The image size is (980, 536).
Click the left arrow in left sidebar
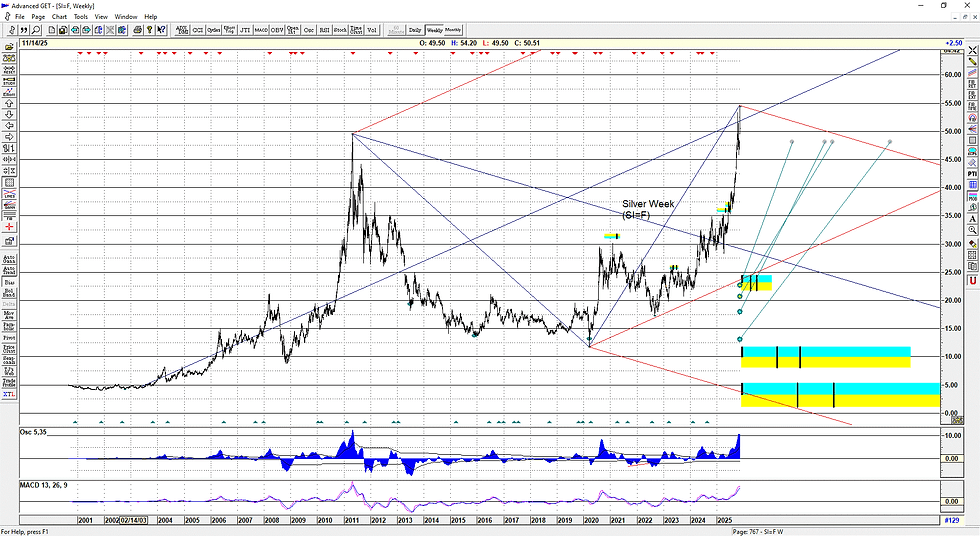pyautogui.click(x=9, y=126)
